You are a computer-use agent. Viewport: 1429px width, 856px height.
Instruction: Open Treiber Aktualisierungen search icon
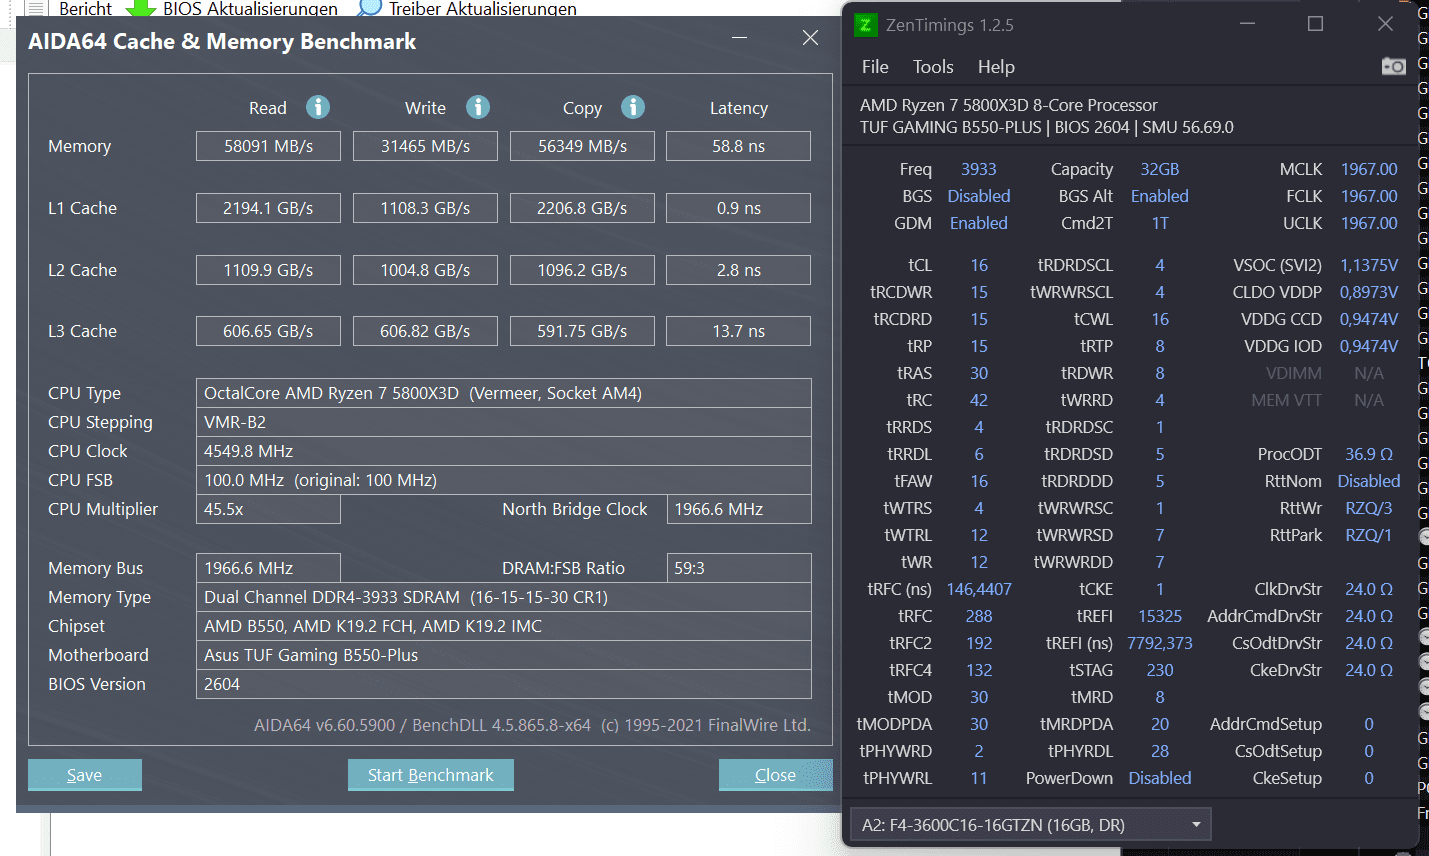point(370,7)
